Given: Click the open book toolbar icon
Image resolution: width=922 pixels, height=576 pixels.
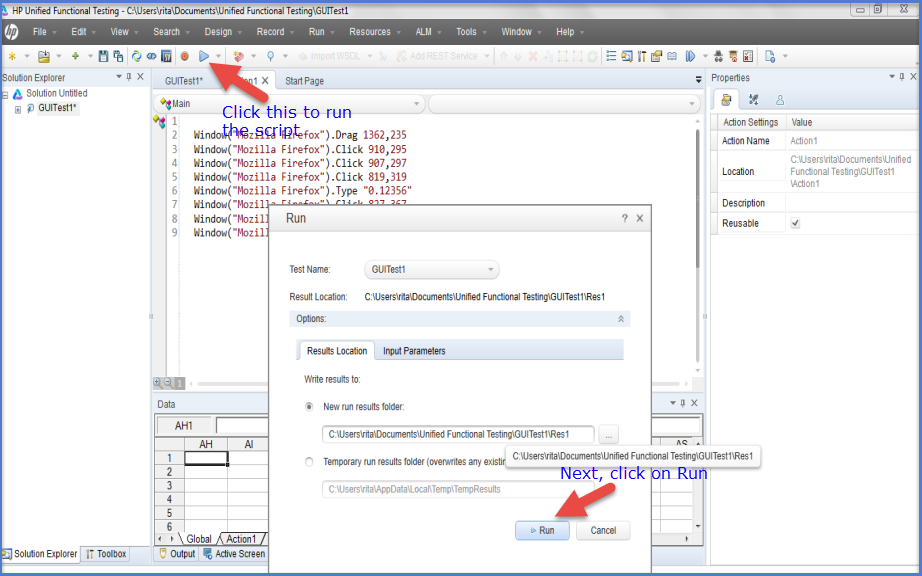Looking at the screenshot, I should point(672,56).
